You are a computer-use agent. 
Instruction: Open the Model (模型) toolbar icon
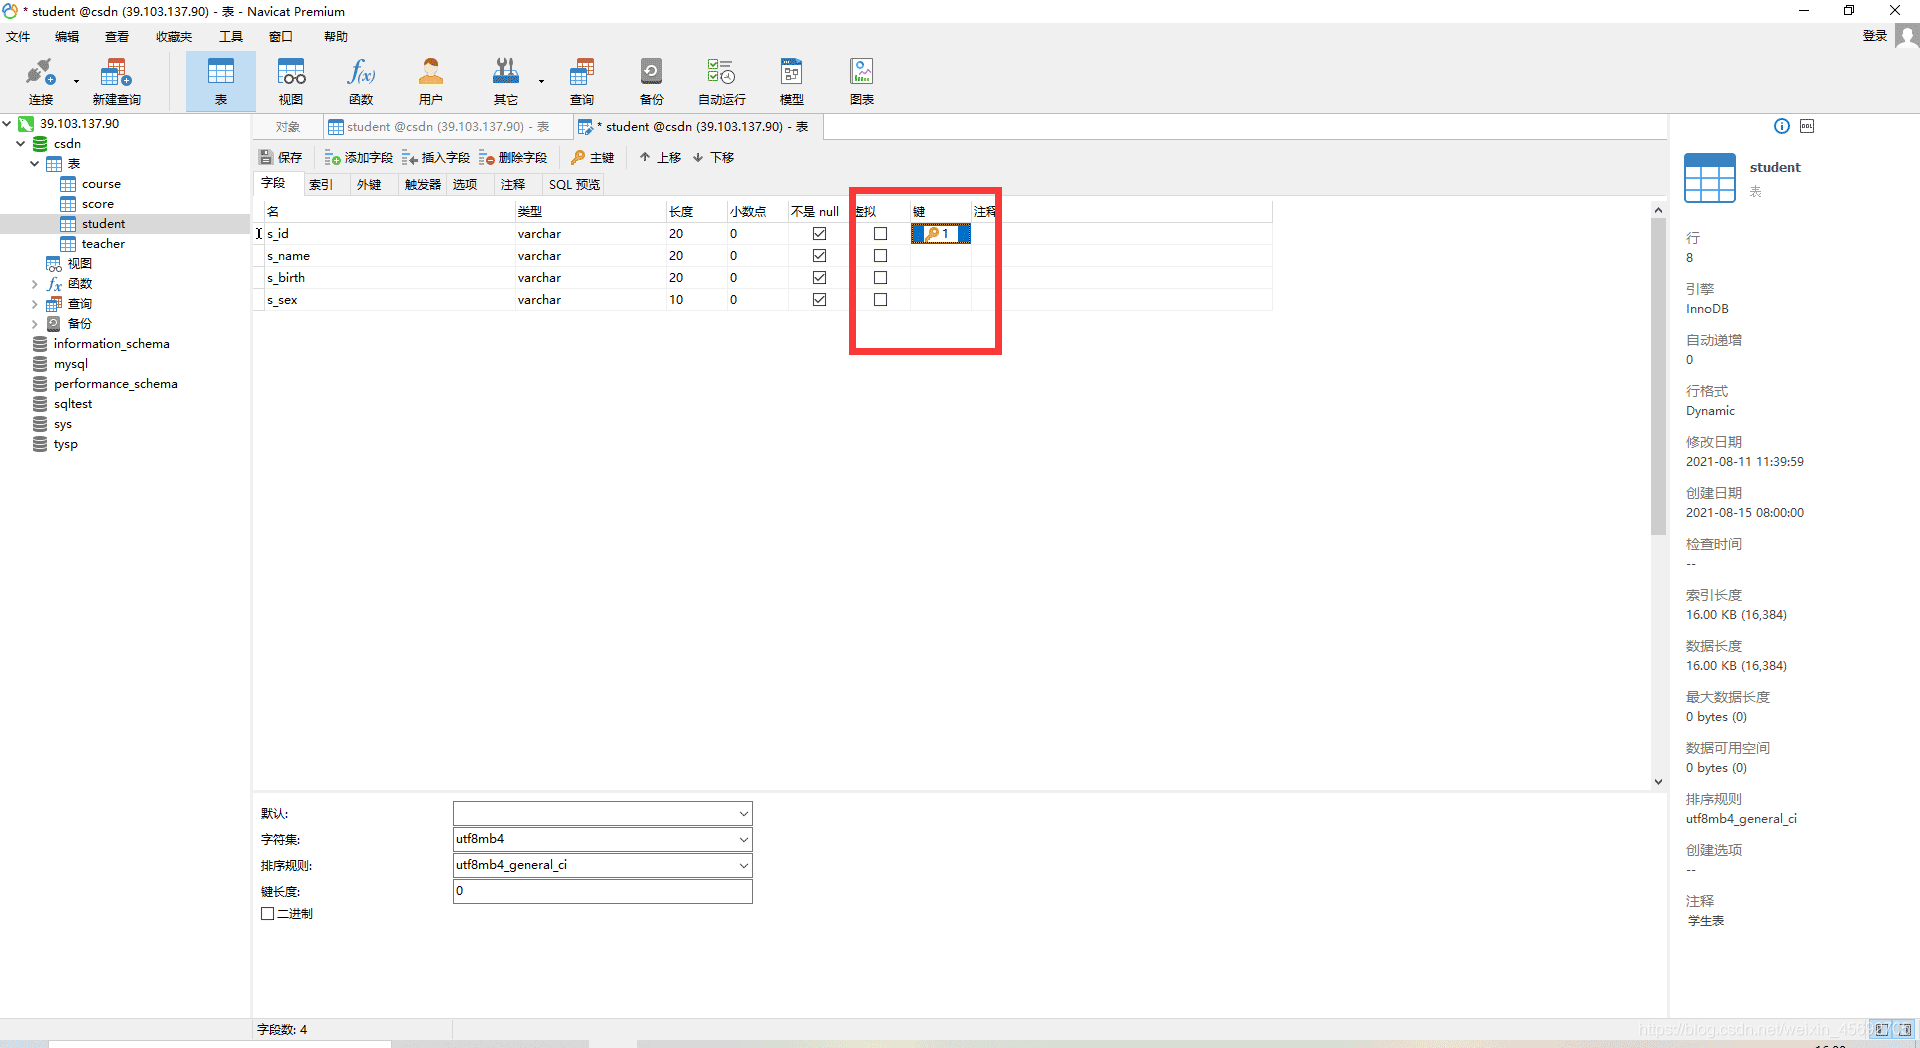(x=791, y=81)
